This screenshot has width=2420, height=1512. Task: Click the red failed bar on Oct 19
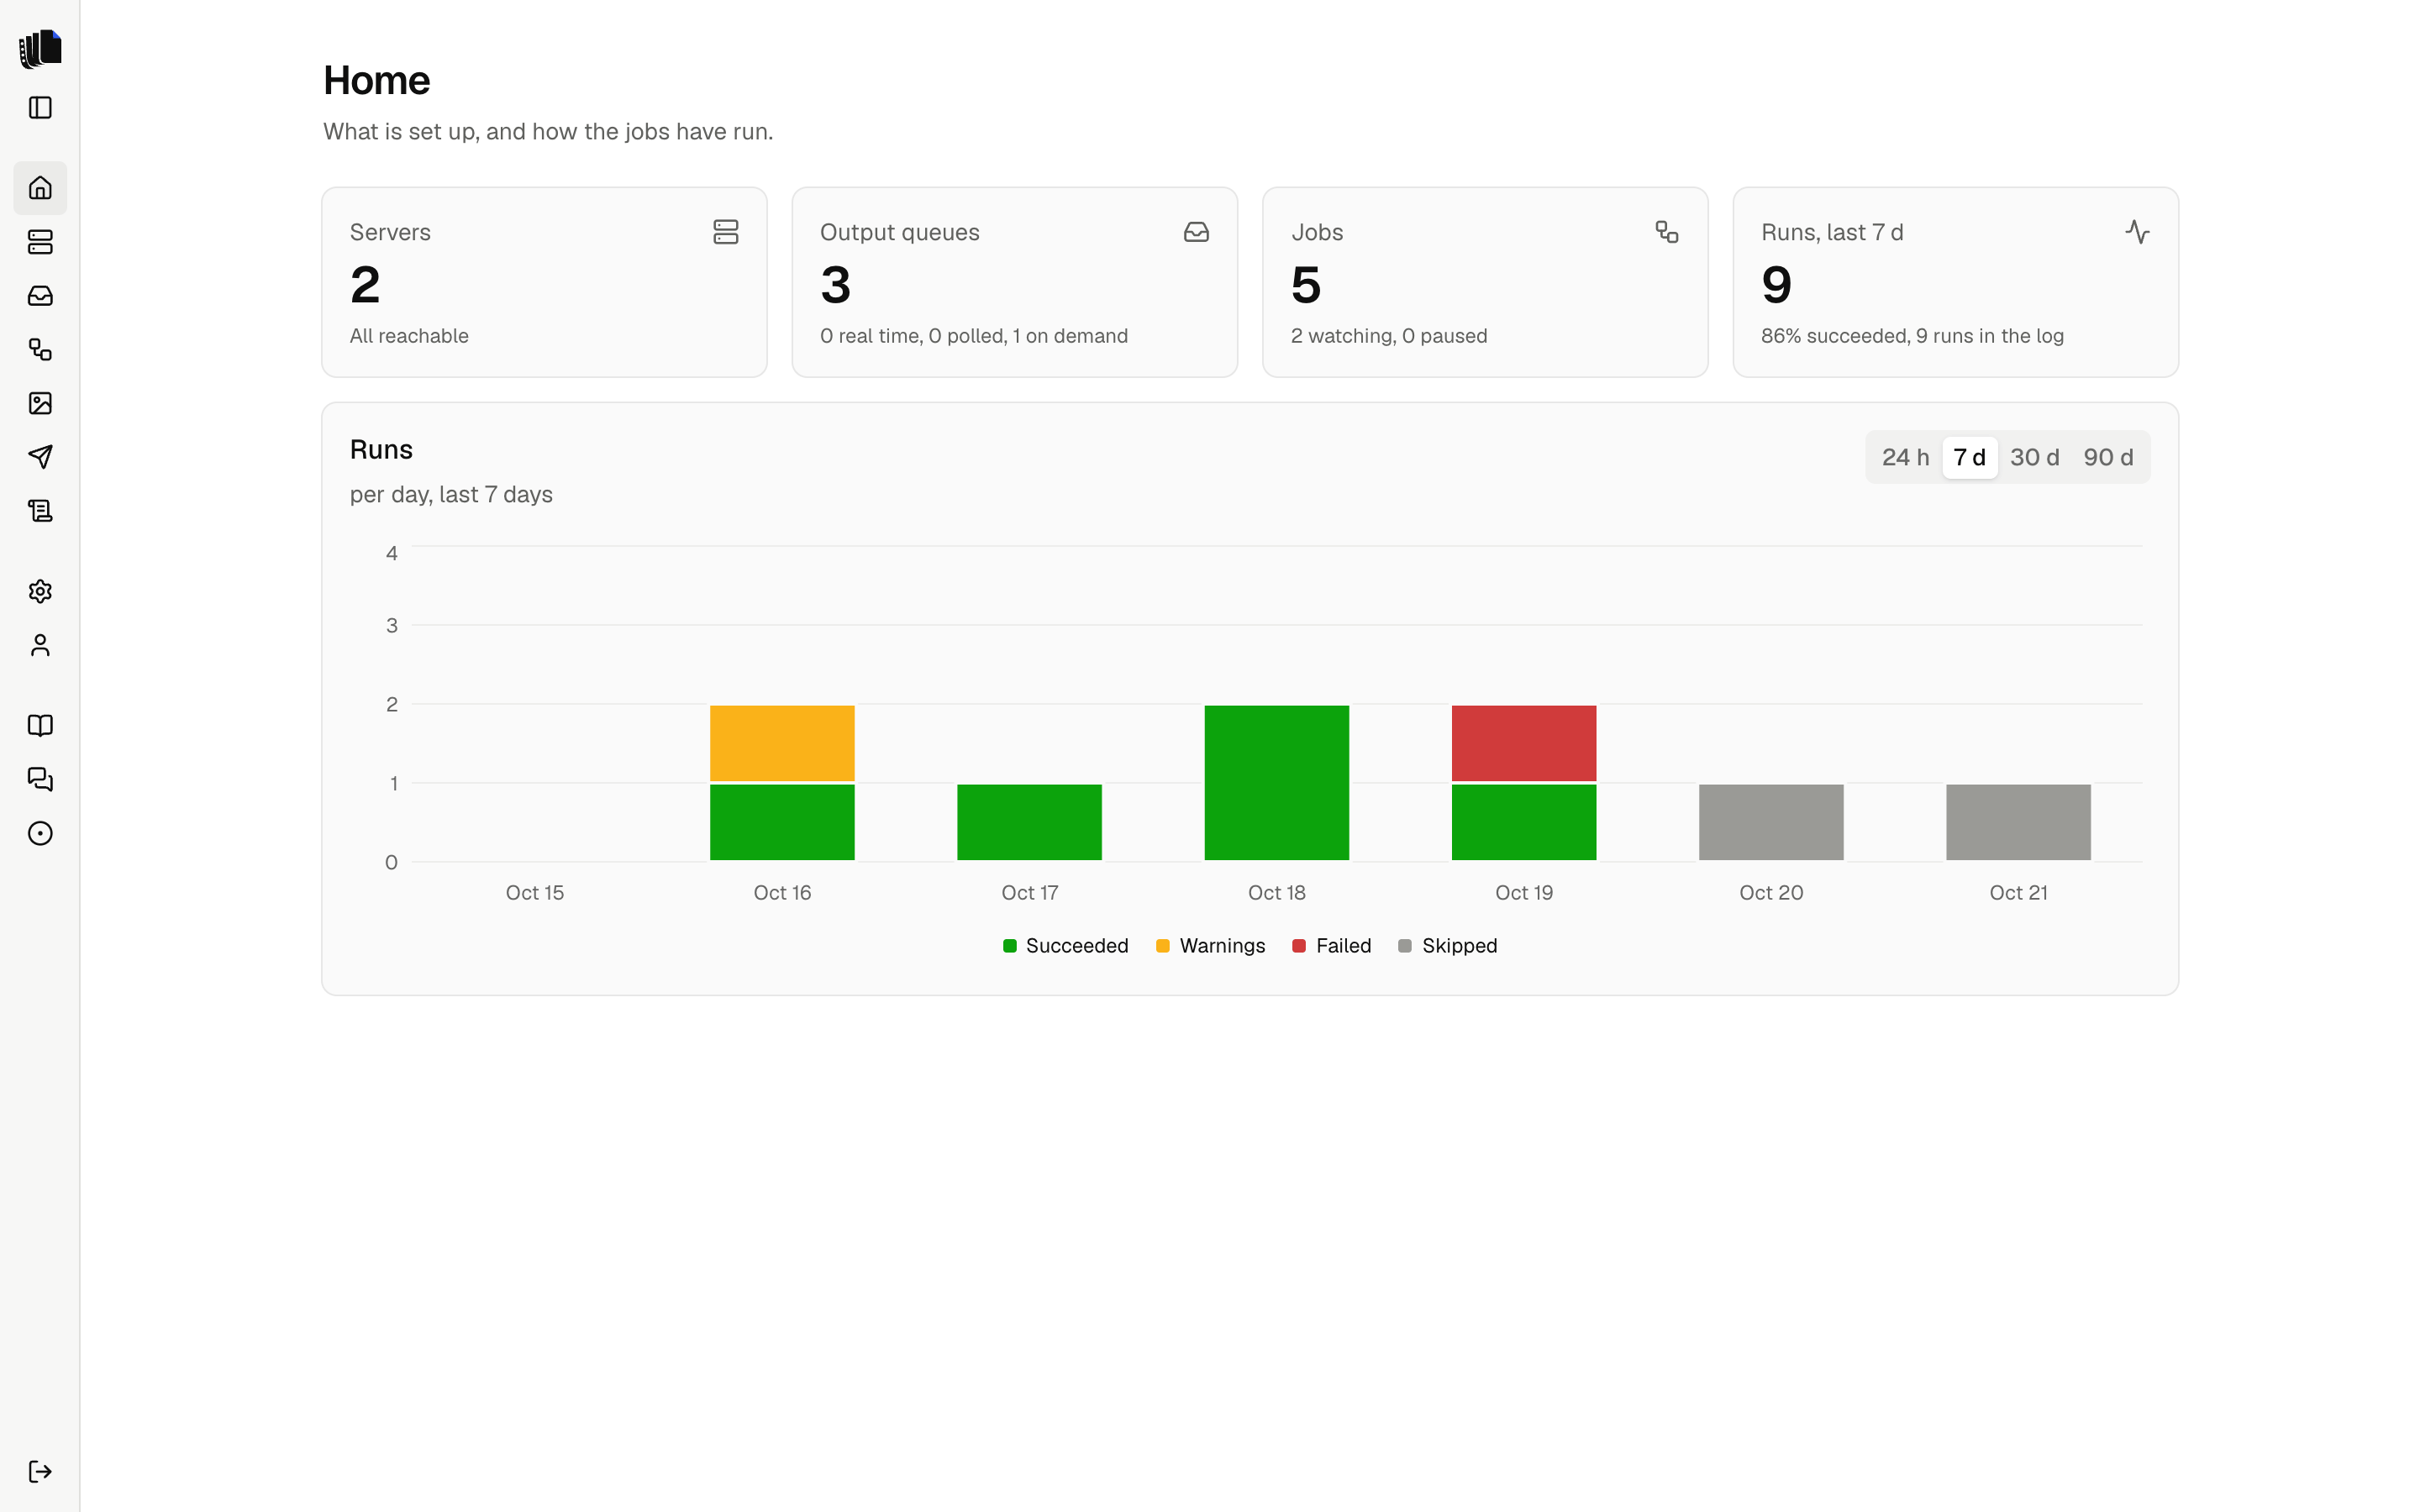tap(1524, 743)
